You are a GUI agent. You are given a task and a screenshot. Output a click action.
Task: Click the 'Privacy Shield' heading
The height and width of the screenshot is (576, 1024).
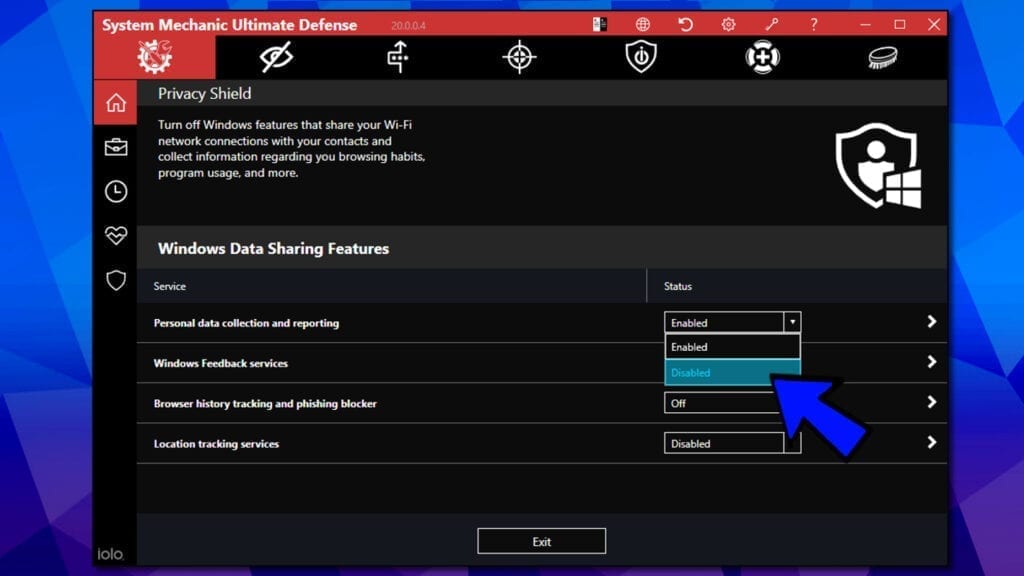click(204, 93)
